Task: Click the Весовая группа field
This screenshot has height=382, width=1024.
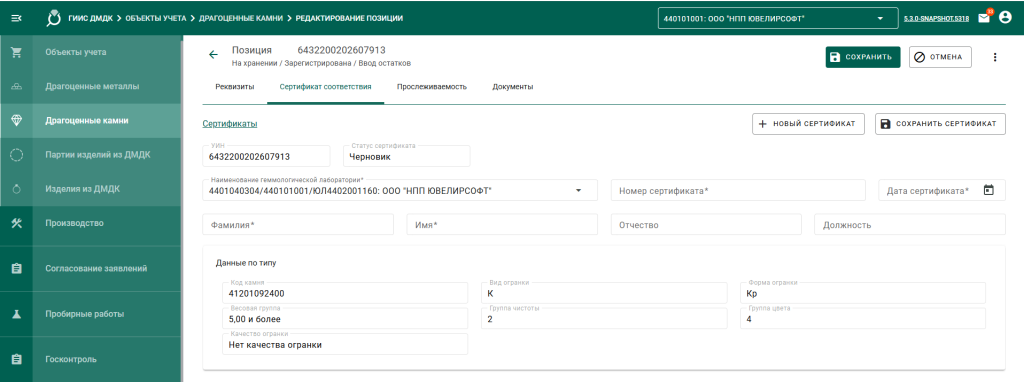Action: point(345,319)
